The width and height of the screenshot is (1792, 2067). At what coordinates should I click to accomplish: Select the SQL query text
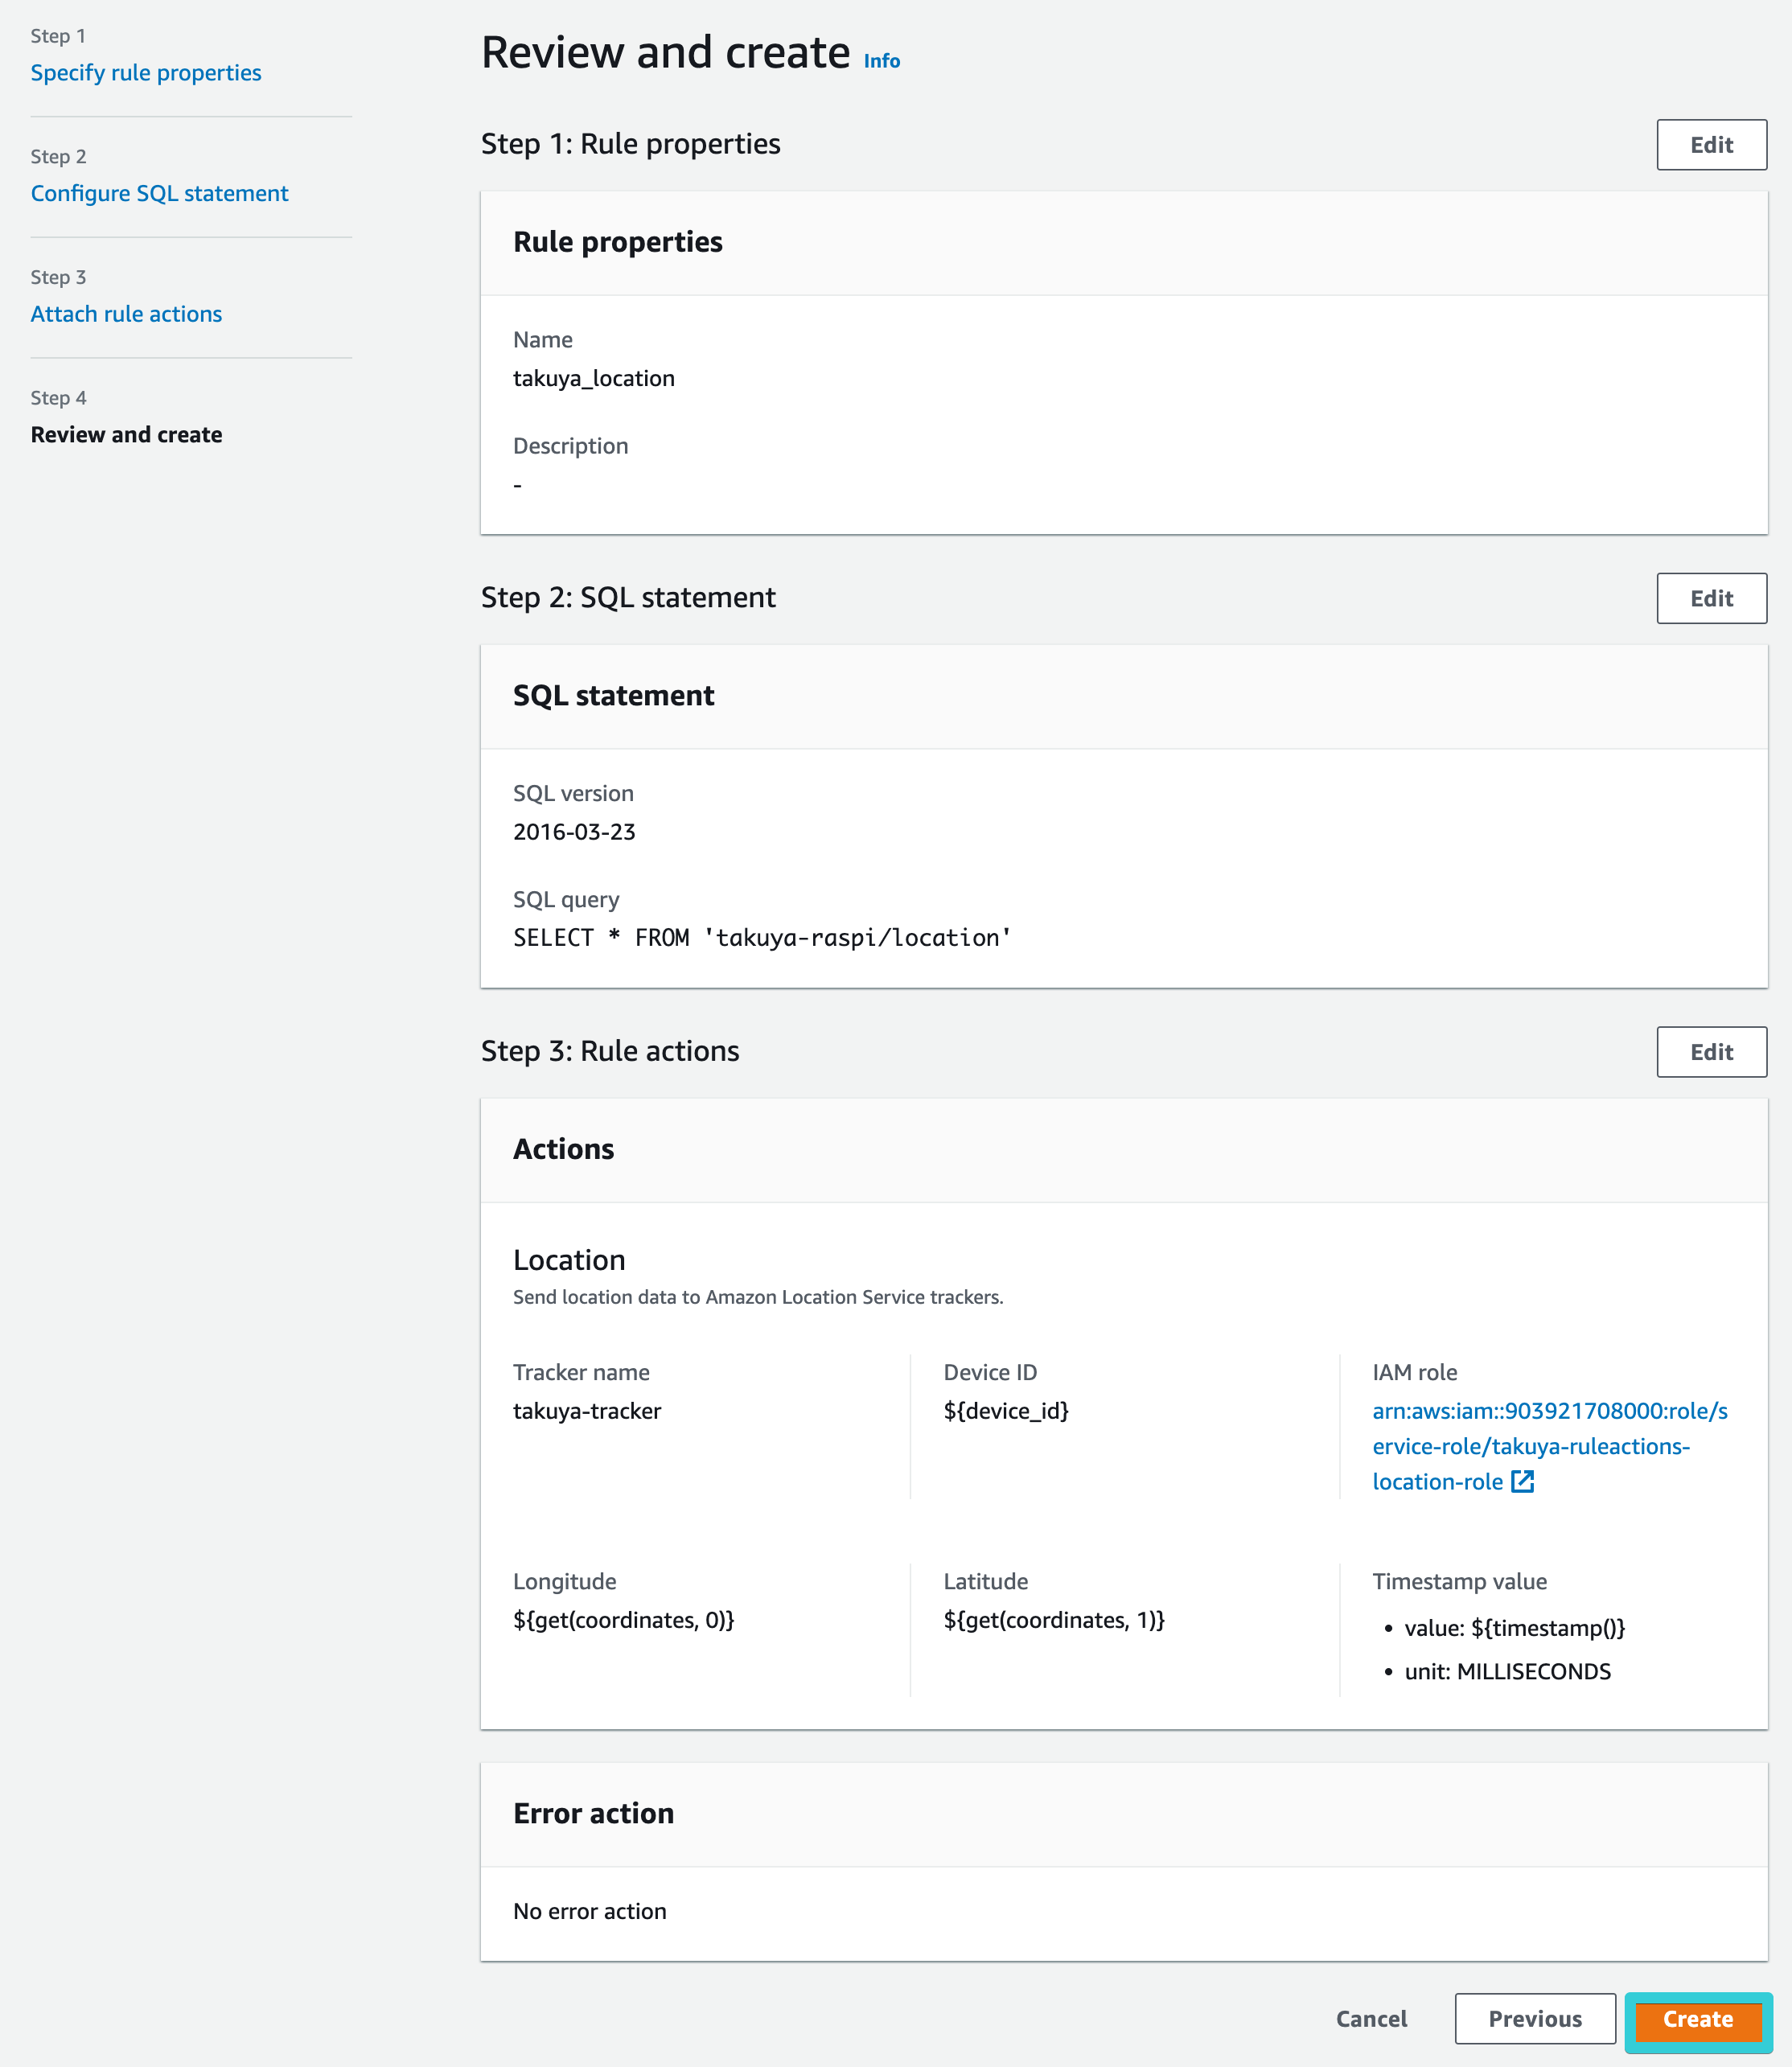tap(761, 937)
